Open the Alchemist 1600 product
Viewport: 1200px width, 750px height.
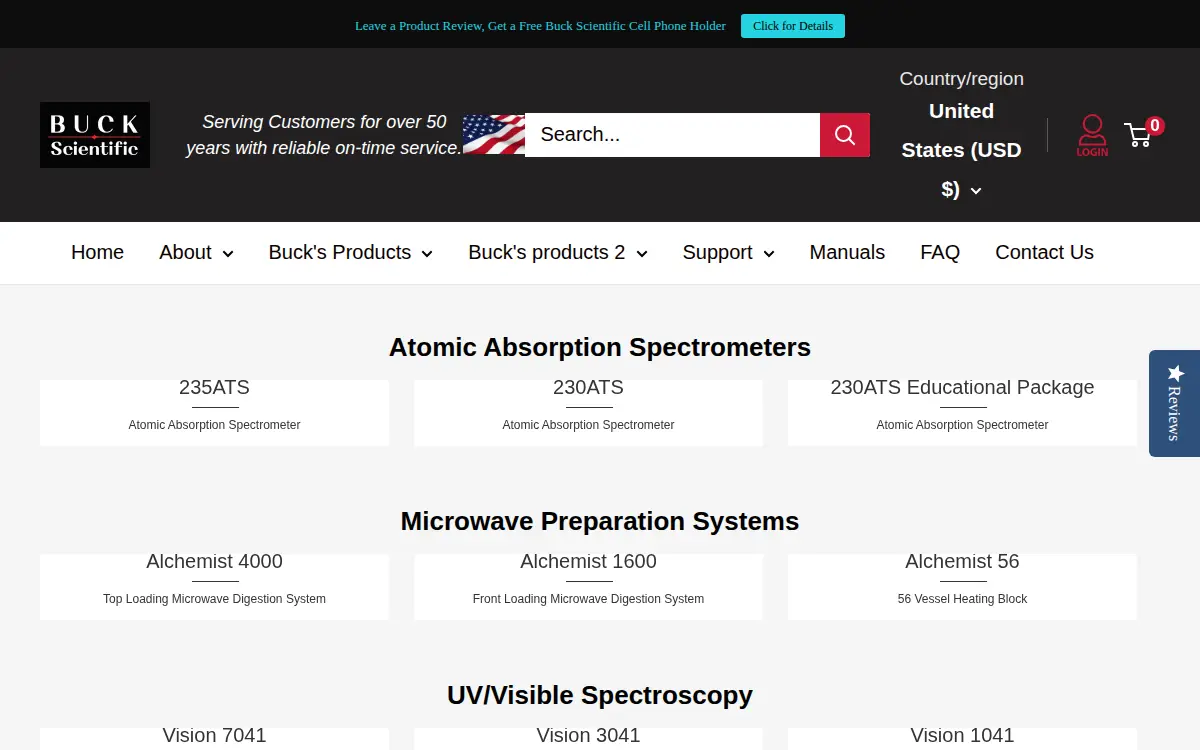tap(588, 586)
